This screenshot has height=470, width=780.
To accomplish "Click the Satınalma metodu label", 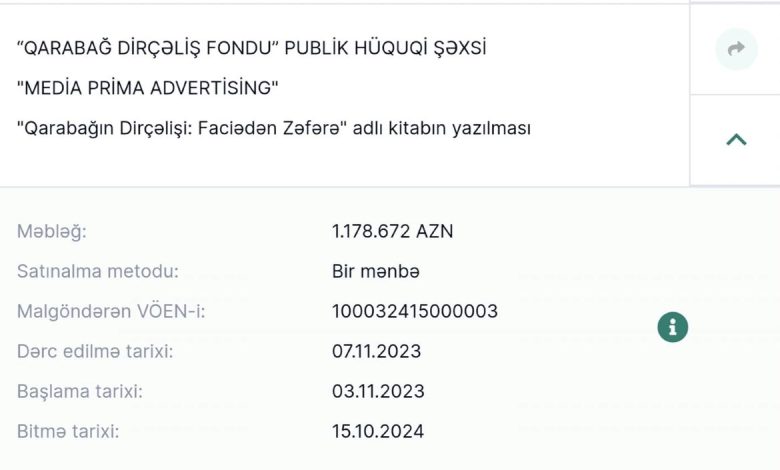I will [x=98, y=272].
